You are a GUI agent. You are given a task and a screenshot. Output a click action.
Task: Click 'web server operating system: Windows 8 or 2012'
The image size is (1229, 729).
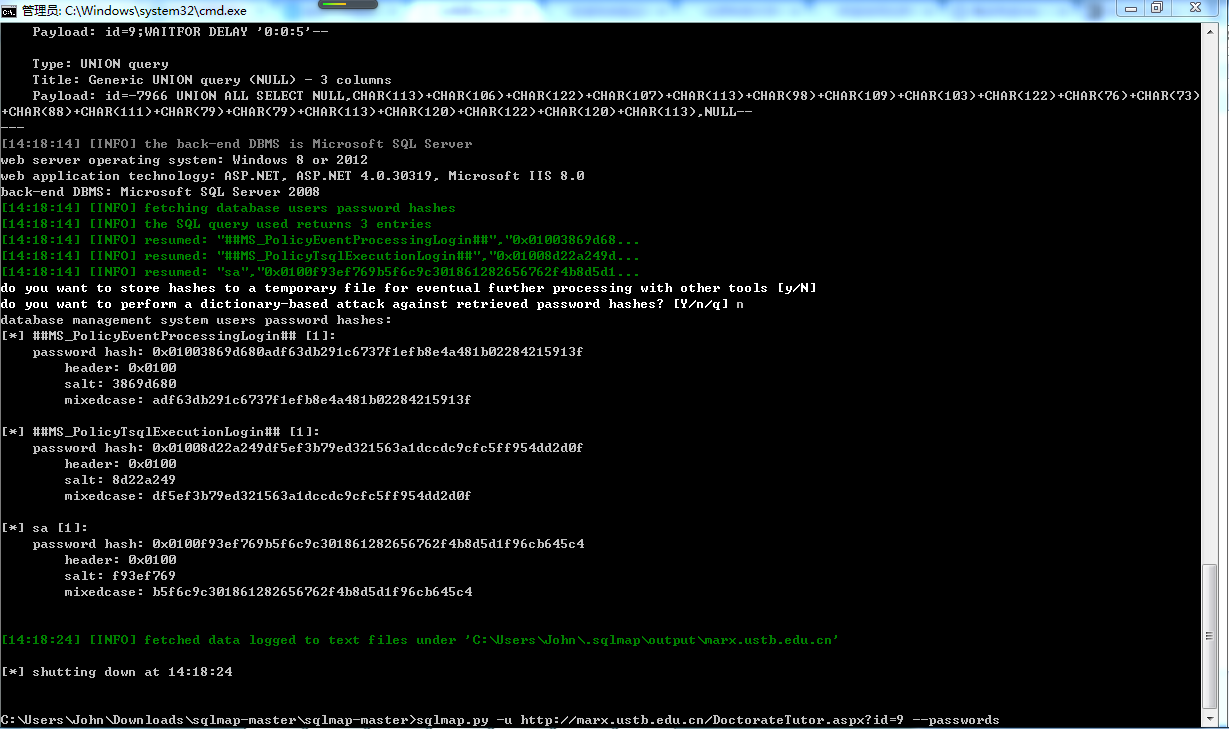pyautogui.click(x=184, y=160)
